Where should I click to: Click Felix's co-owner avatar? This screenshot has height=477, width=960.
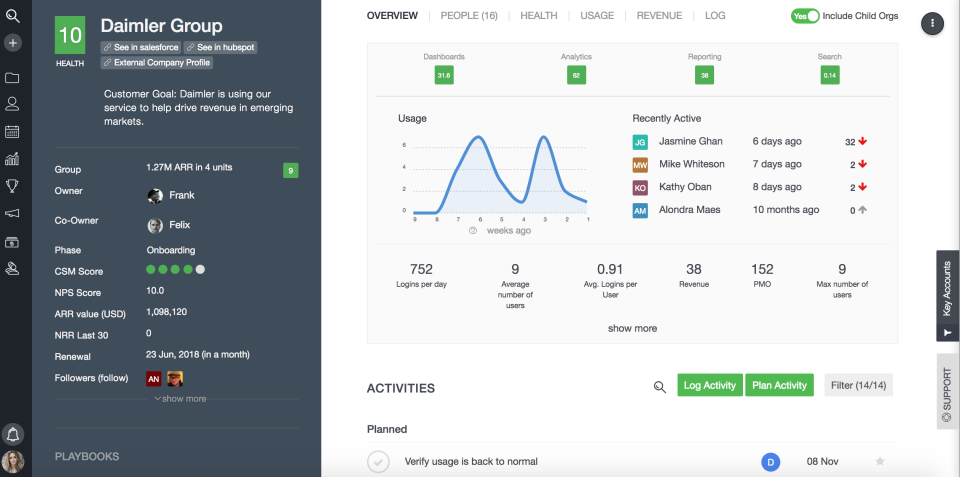[x=155, y=225]
